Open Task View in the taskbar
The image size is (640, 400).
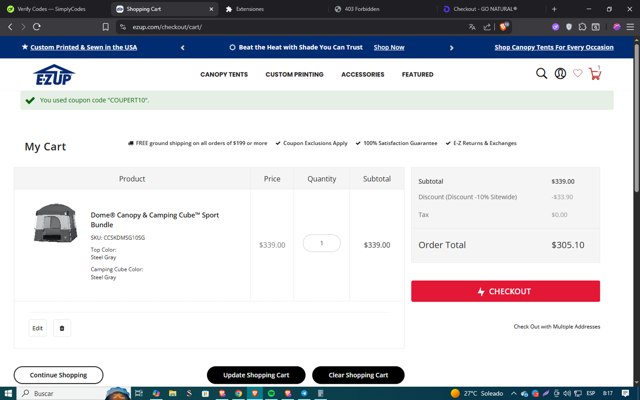139,393
